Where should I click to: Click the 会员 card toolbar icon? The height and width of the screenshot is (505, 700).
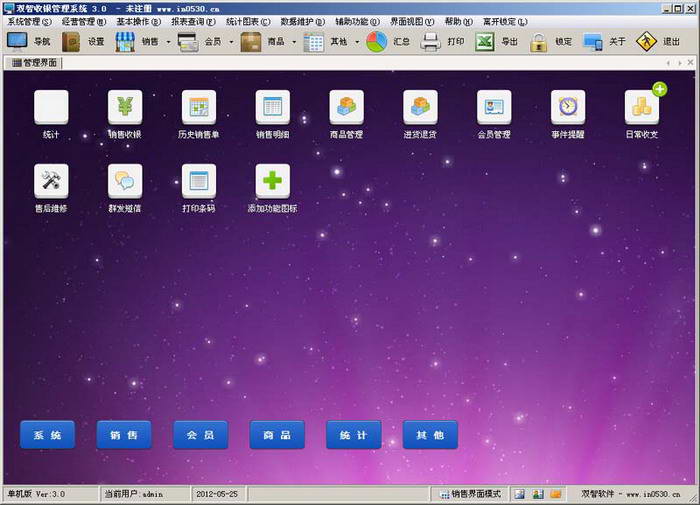click(x=188, y=42)
